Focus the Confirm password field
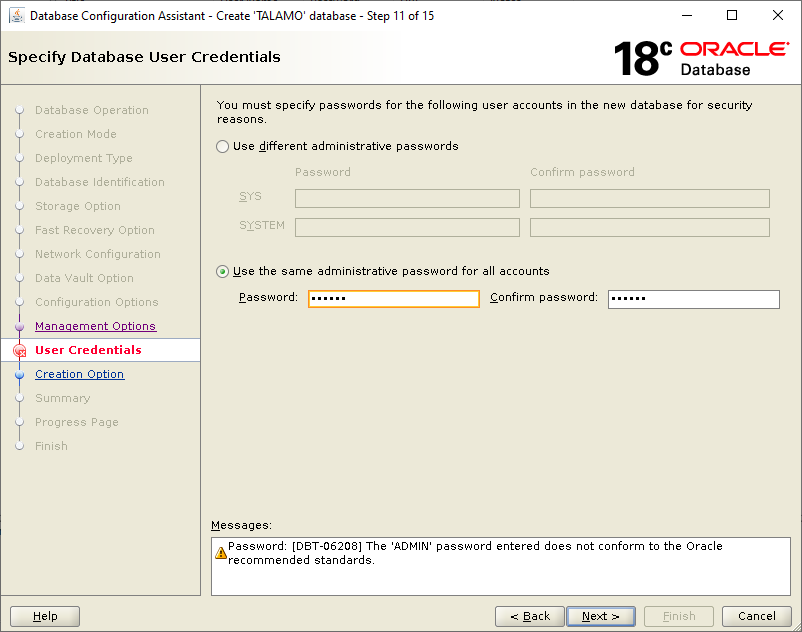802x632 pixels. click(x=694, y=299)
